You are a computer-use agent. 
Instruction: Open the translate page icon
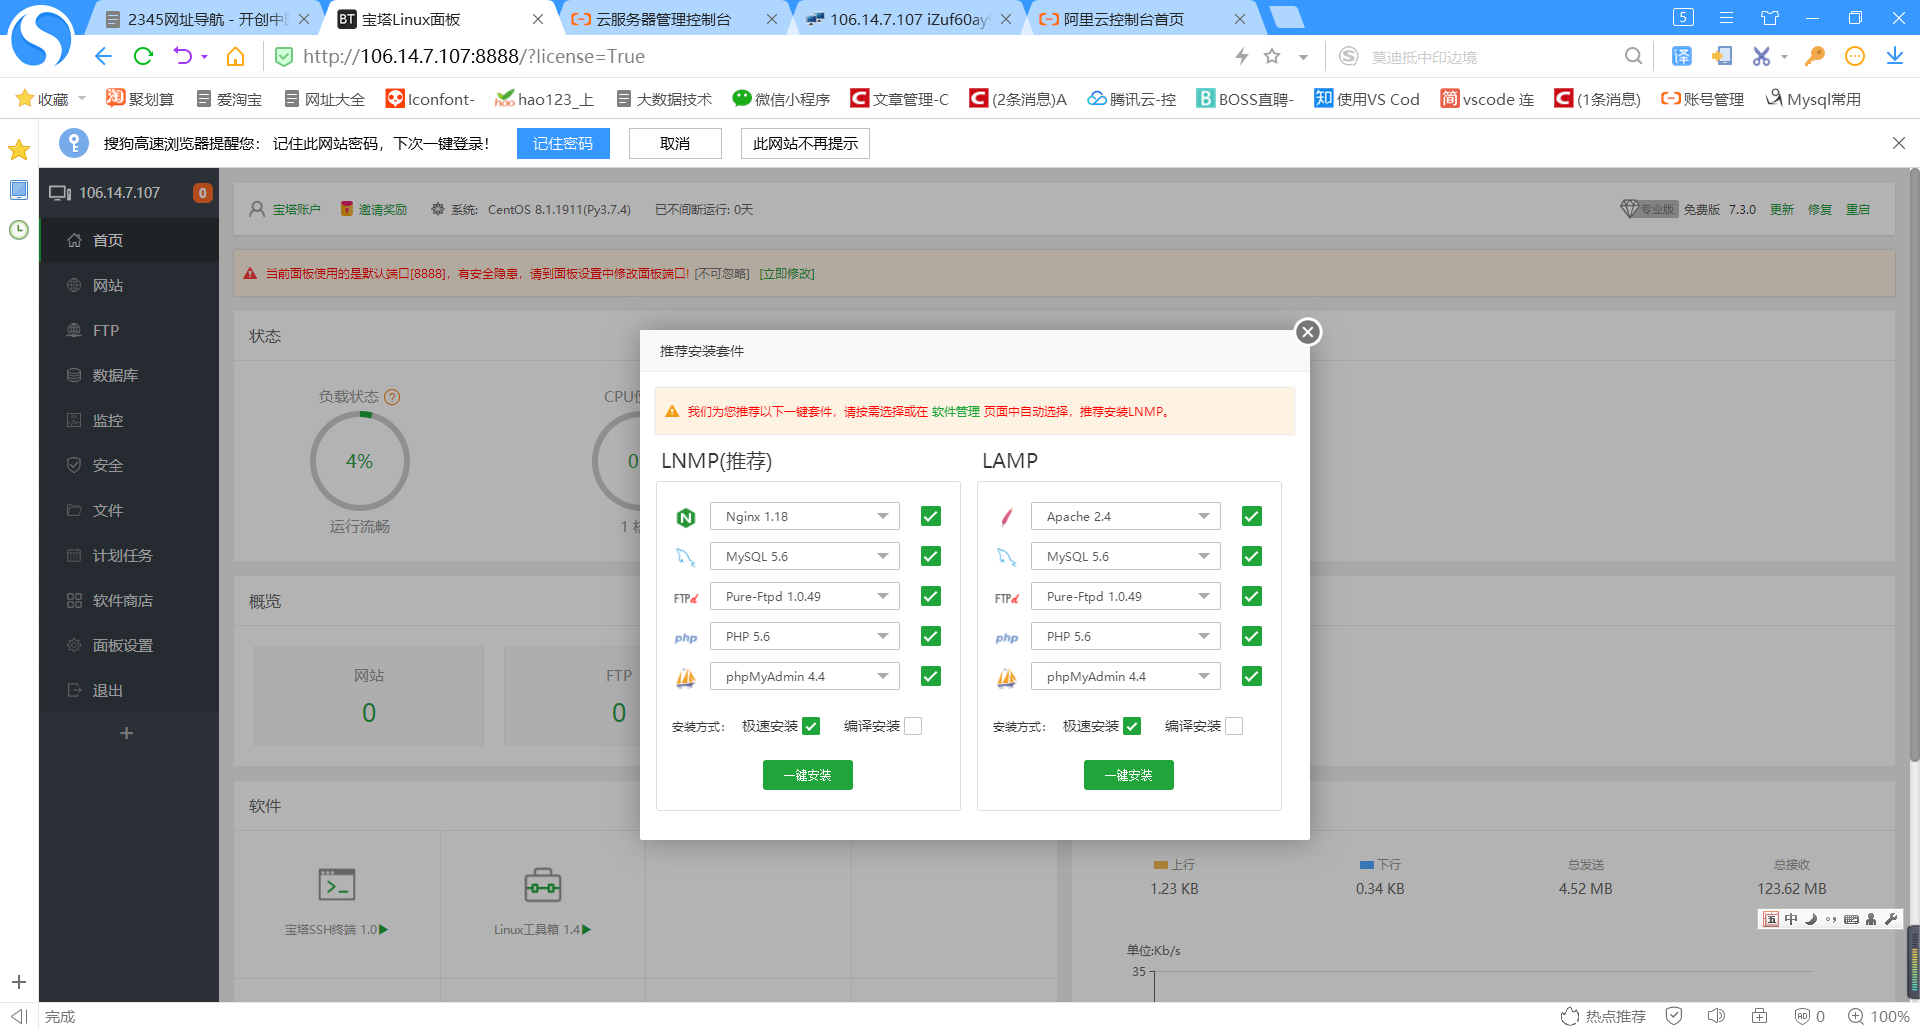pos(1682,56)
